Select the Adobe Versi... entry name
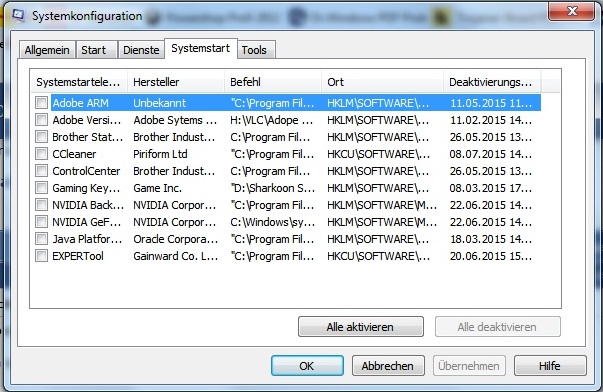Screen dimensions: 603x392 point(87,120)
